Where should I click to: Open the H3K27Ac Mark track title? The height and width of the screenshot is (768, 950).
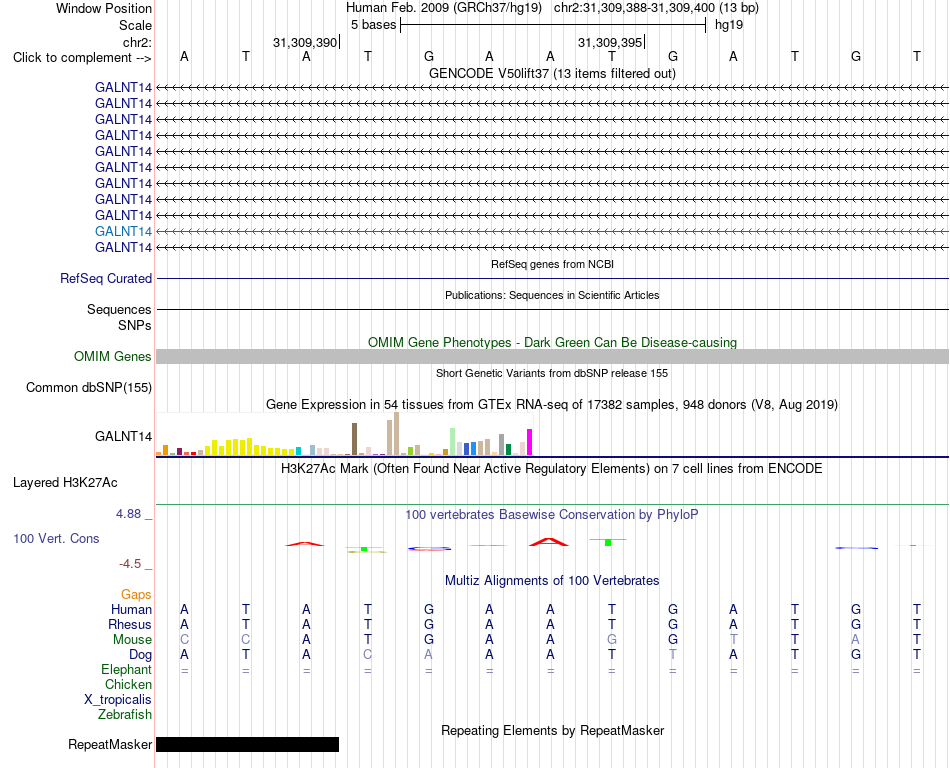click(x=552, y=469)
